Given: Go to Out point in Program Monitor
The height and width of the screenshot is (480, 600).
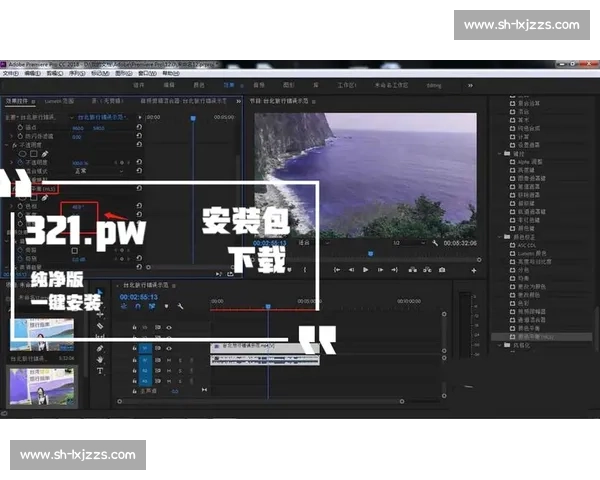Looking at the screenshot, I should point(395,270).
